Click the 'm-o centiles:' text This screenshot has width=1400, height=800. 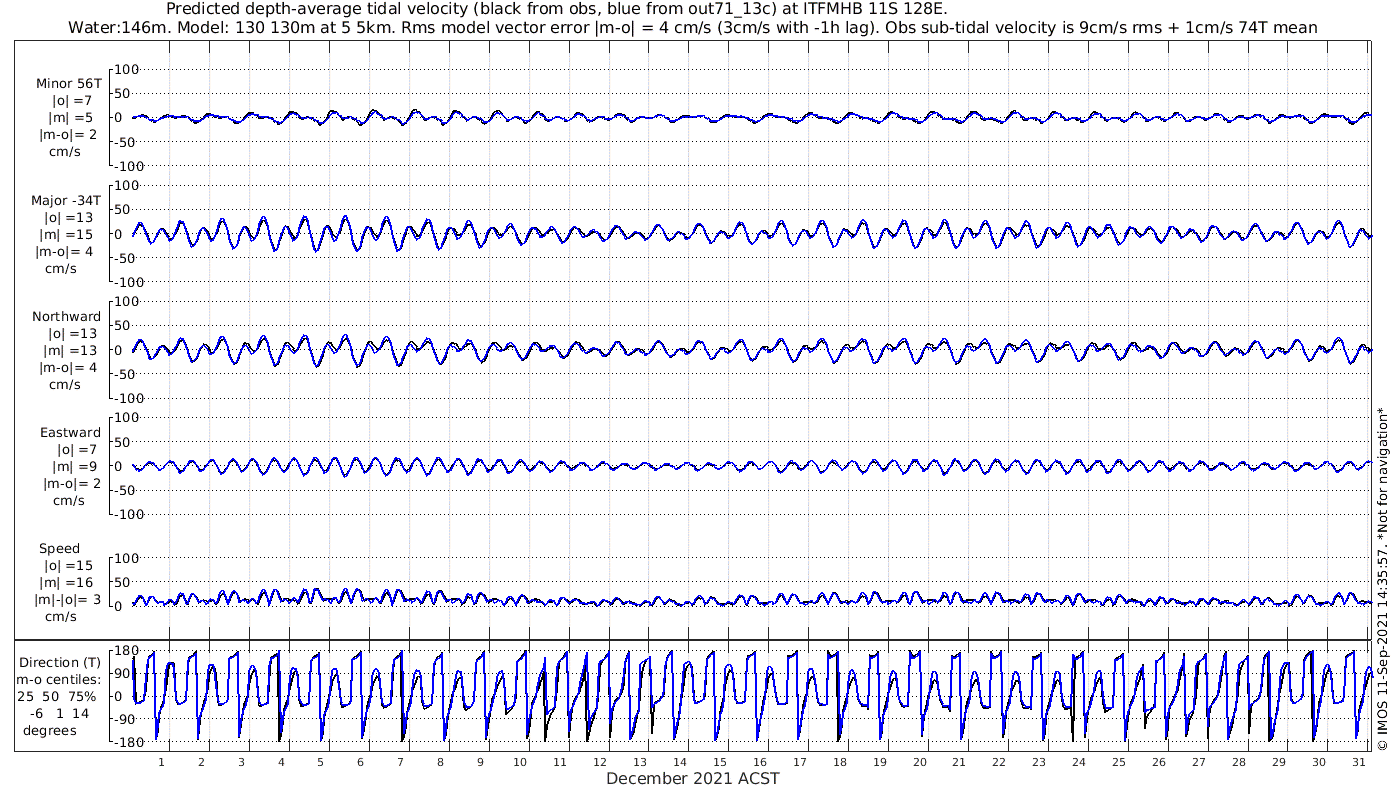click(x=60, y=679)
